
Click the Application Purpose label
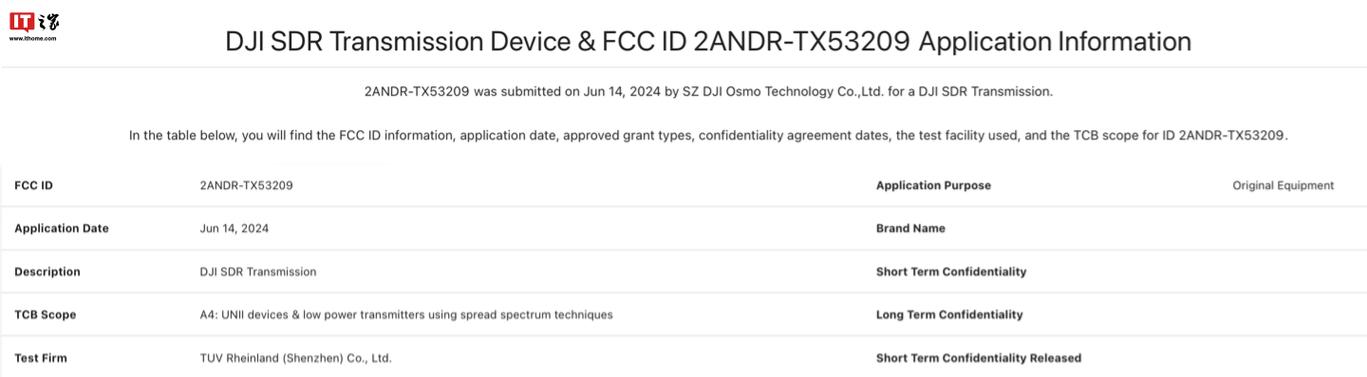(933, 185)
